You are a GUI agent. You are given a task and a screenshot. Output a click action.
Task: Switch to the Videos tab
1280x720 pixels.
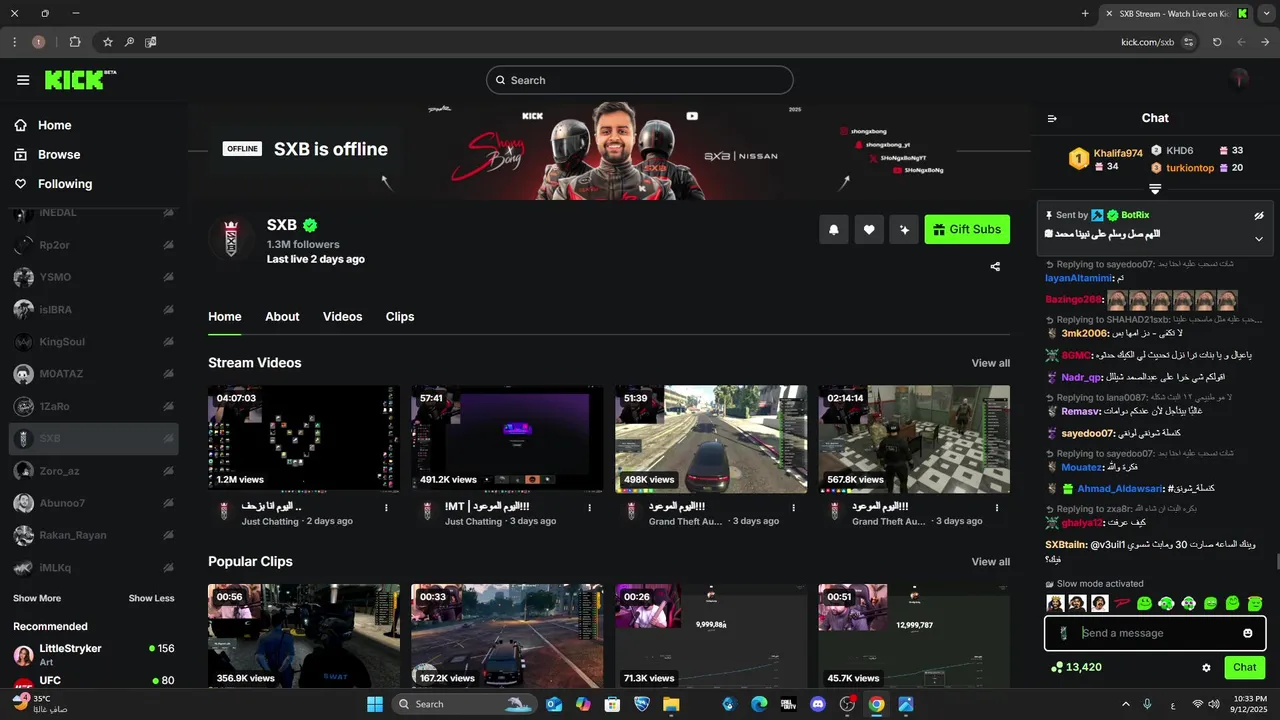(x=342, y=316)
